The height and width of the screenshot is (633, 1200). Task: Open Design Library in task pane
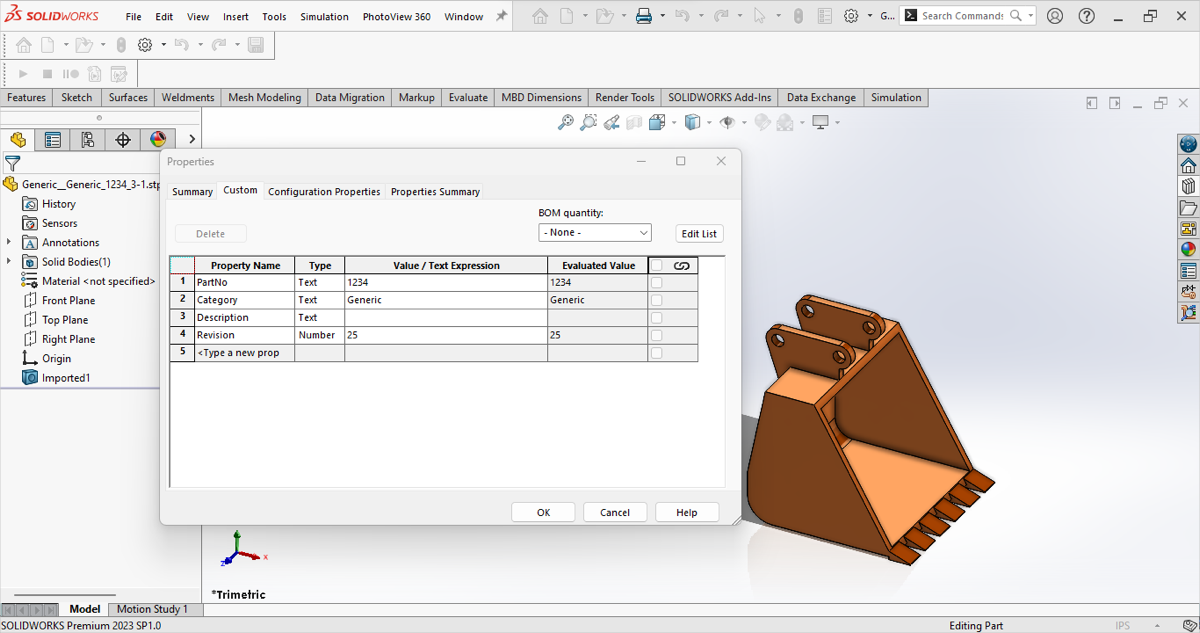click(1188, 186)
